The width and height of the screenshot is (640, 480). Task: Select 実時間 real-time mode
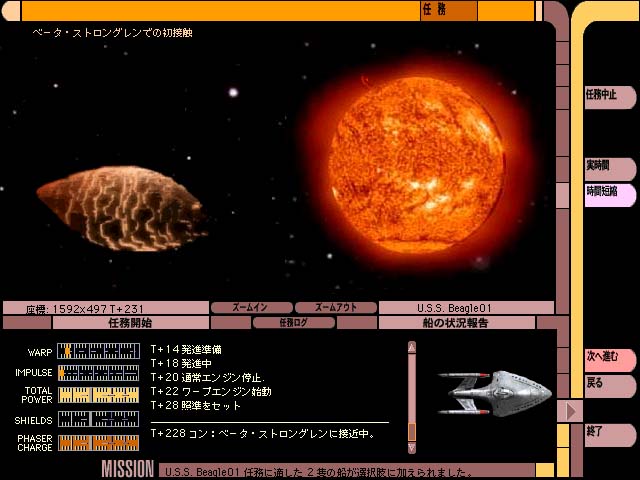(x=610, y=168)
